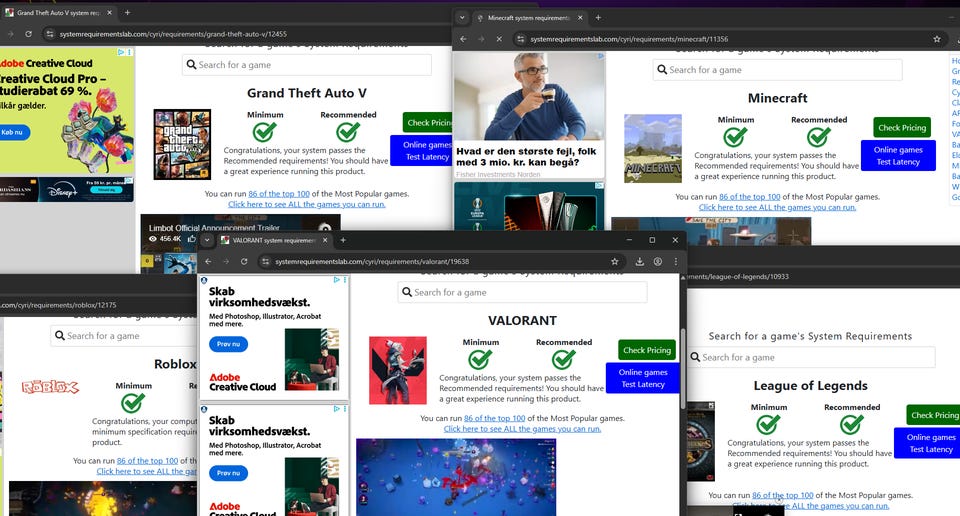Click the Roblox logo thumbnail

[x=50, y=387]
